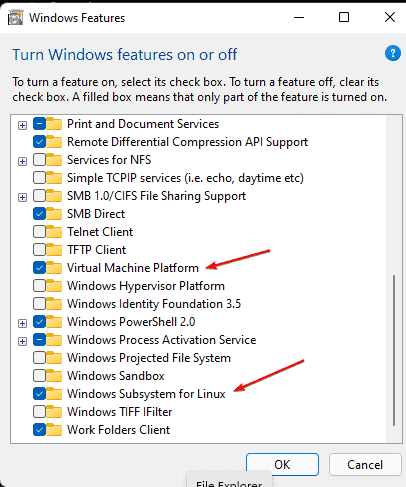
Task: Expand Windows Process Activation Service node
Action: tap(22, 341)
